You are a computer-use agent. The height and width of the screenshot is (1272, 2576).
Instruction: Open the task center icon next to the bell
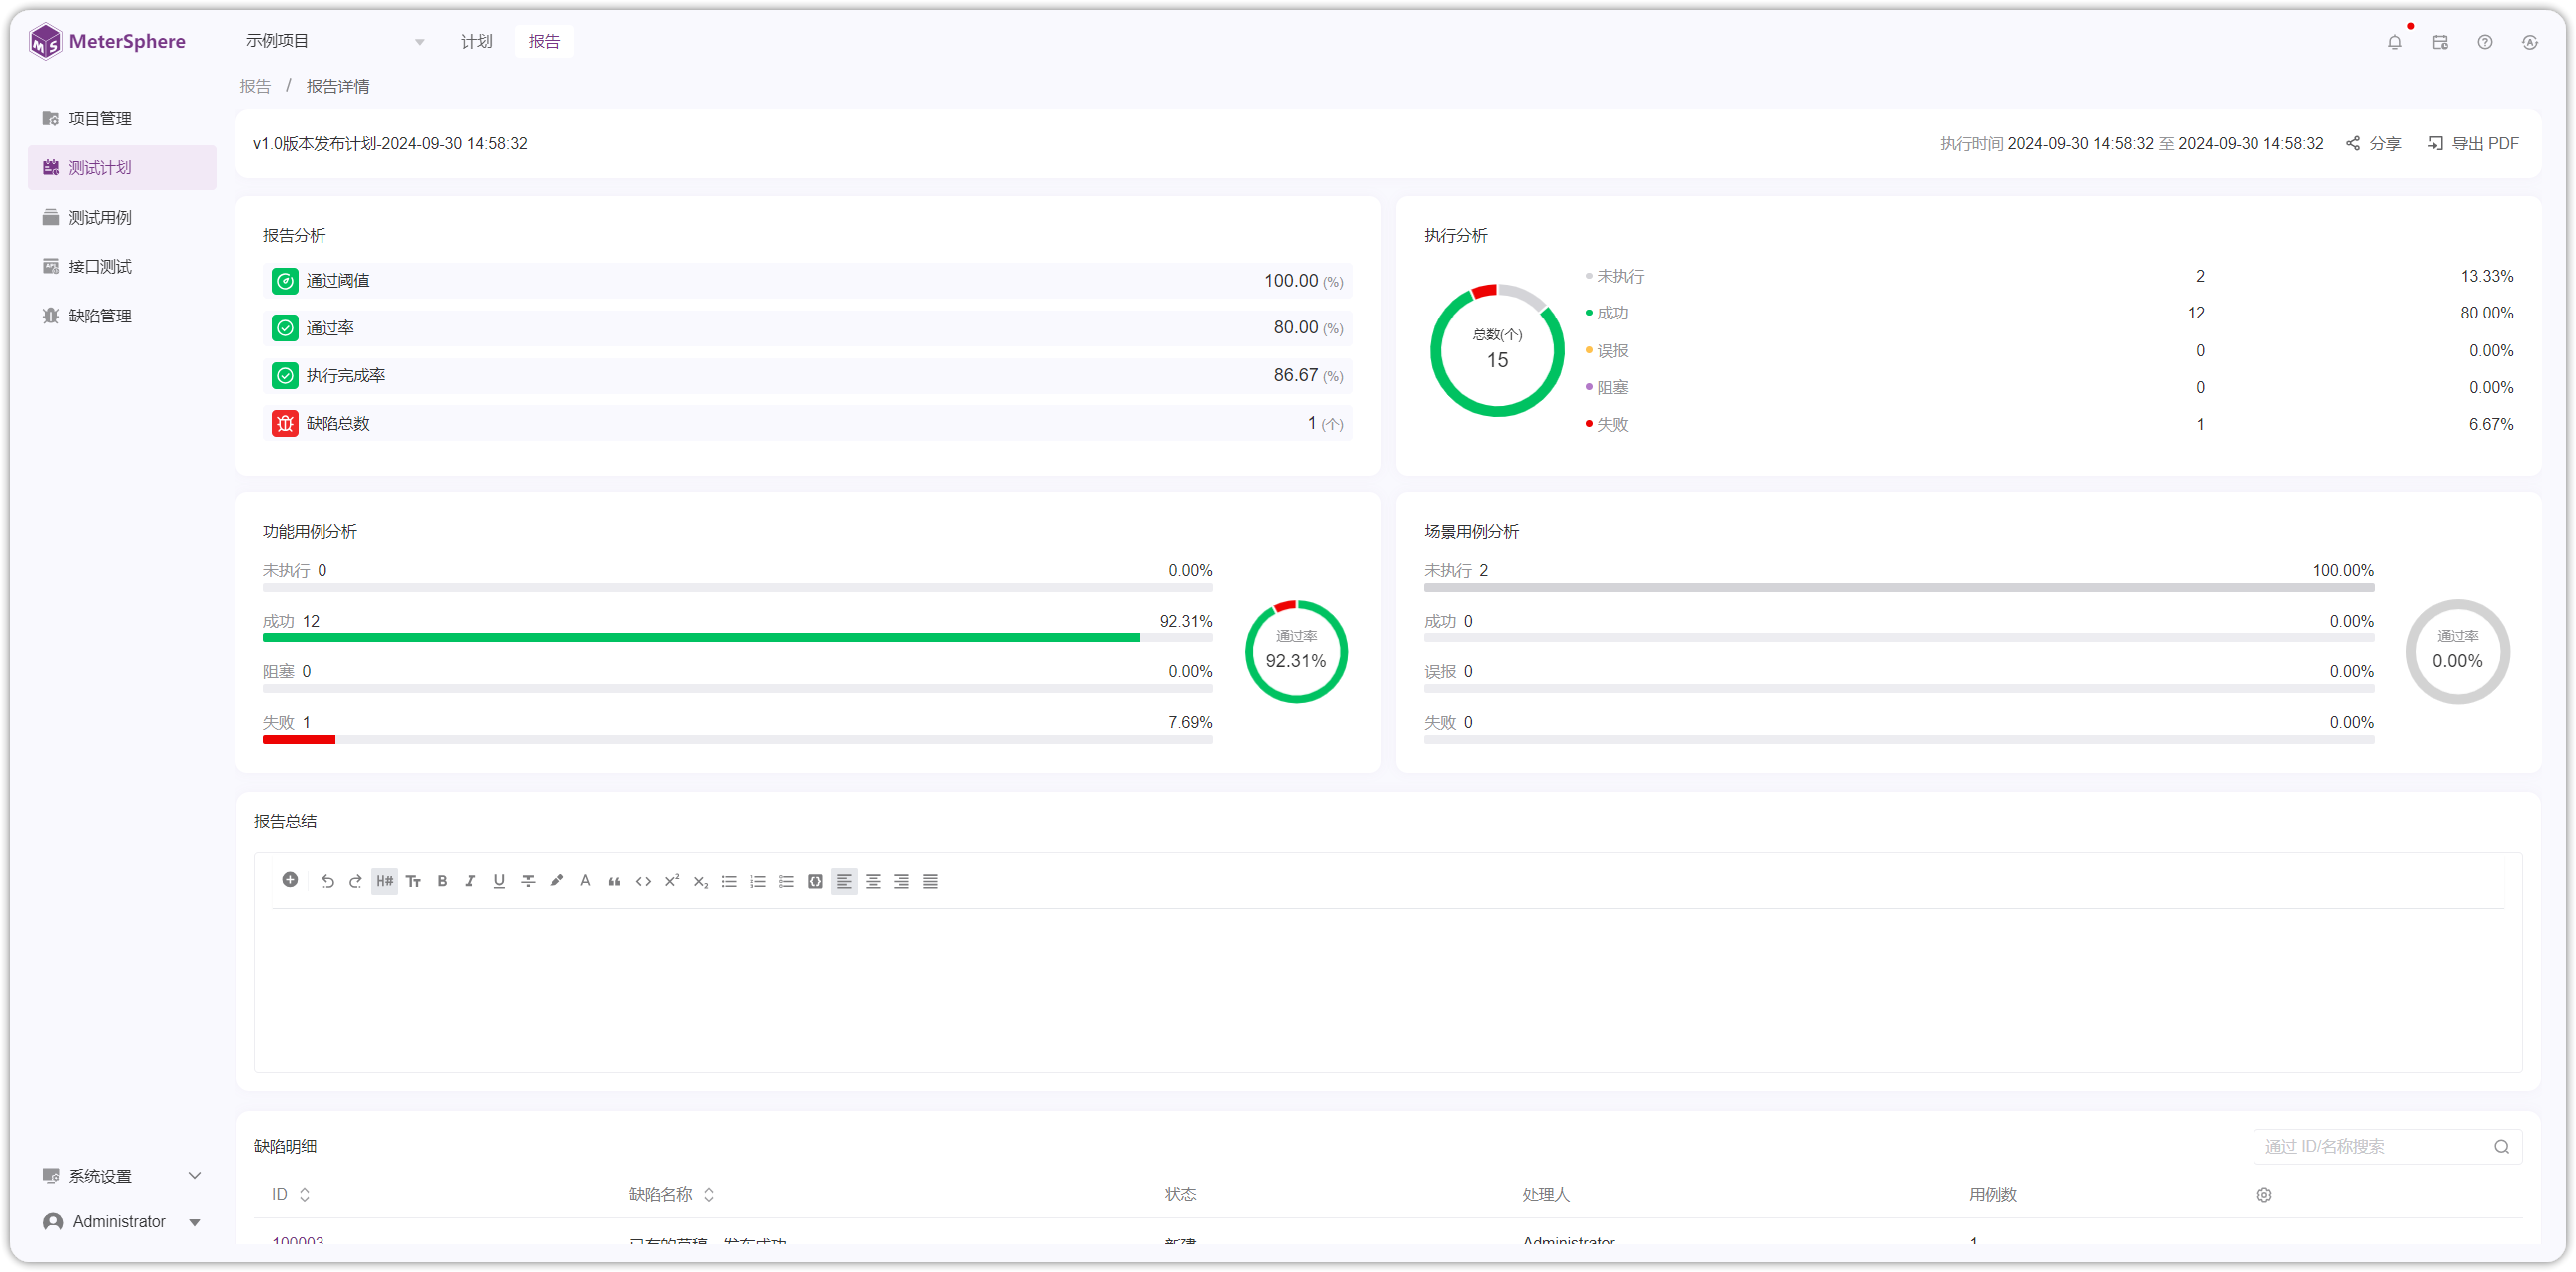(x=2440, y=42)
